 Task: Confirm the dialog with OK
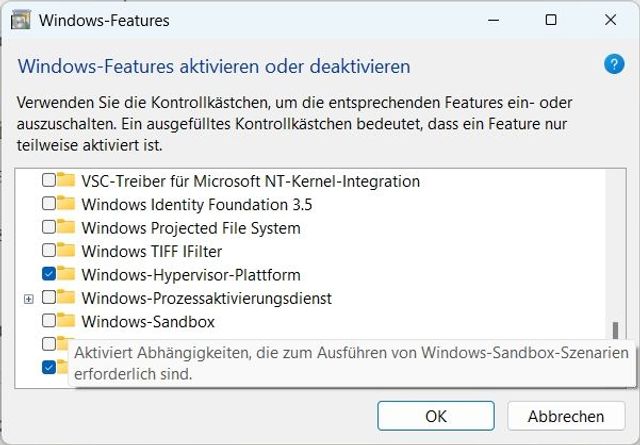click(435, 416)
